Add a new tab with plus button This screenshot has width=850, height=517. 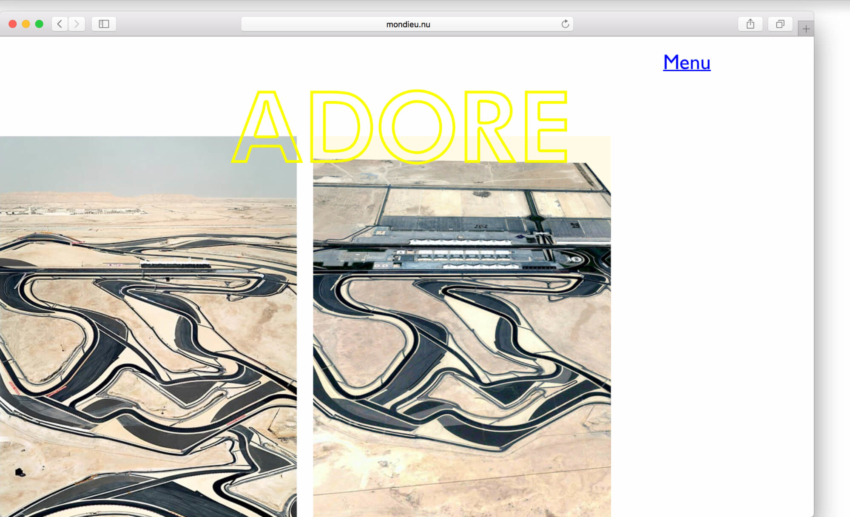[x=806, y=29]
